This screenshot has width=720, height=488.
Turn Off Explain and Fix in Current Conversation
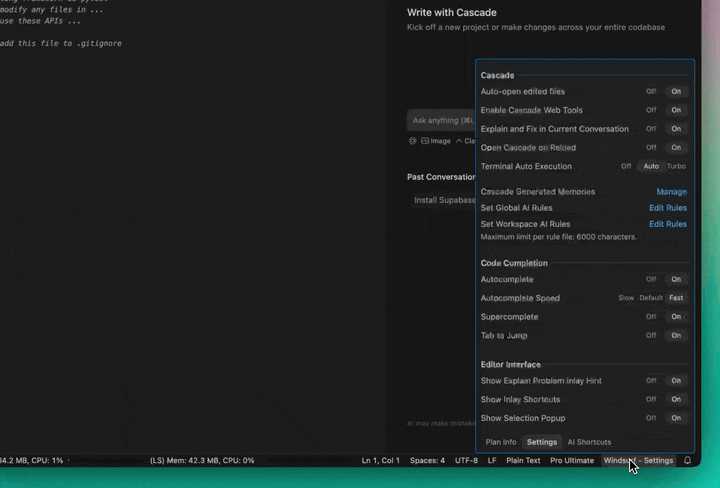pyautogui.click(x=651, y=129)
